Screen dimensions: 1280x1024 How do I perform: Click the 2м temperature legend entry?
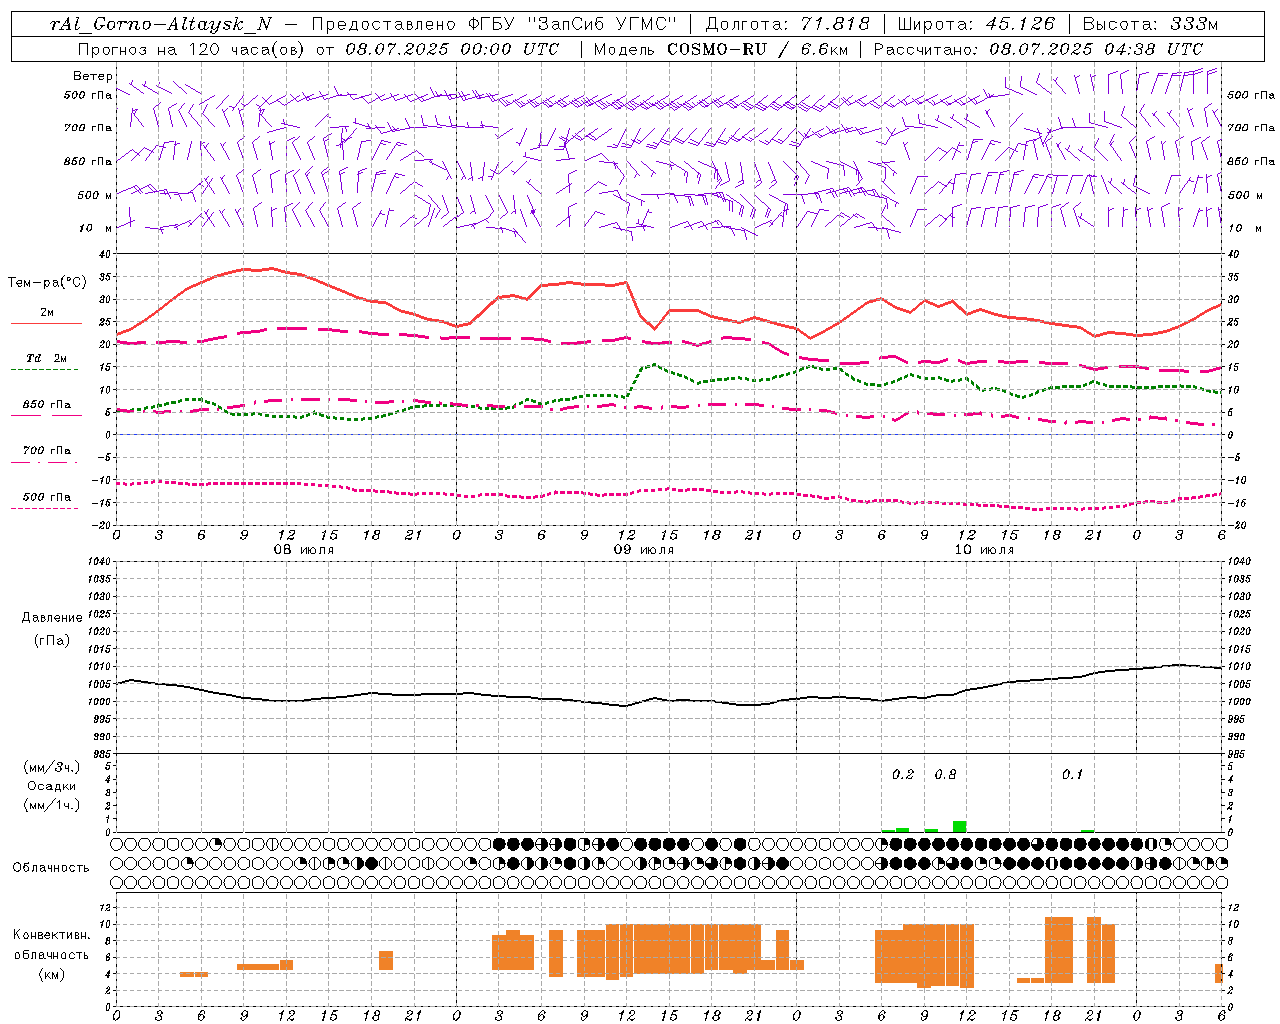46,313
